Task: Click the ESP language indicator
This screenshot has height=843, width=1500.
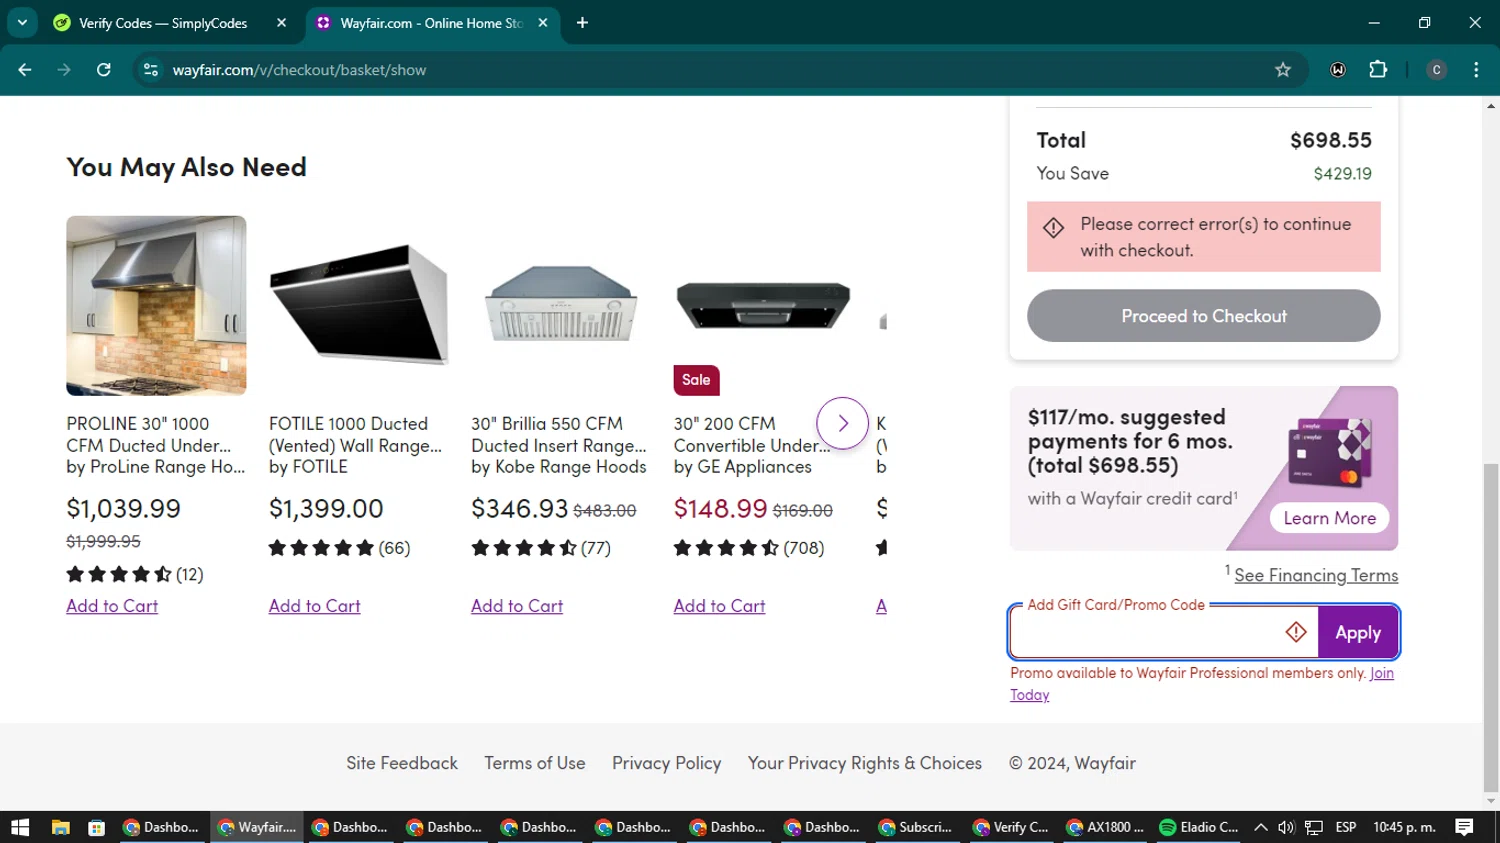Action: point(1346,827)
